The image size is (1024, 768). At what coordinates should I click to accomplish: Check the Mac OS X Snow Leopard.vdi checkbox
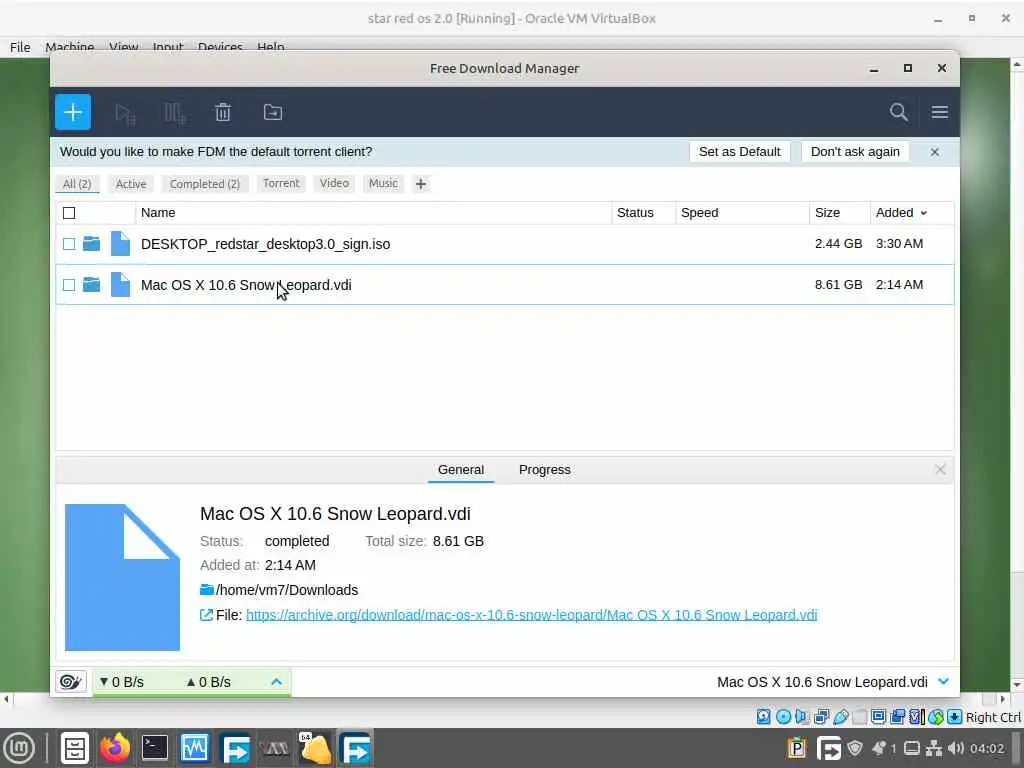69,285
